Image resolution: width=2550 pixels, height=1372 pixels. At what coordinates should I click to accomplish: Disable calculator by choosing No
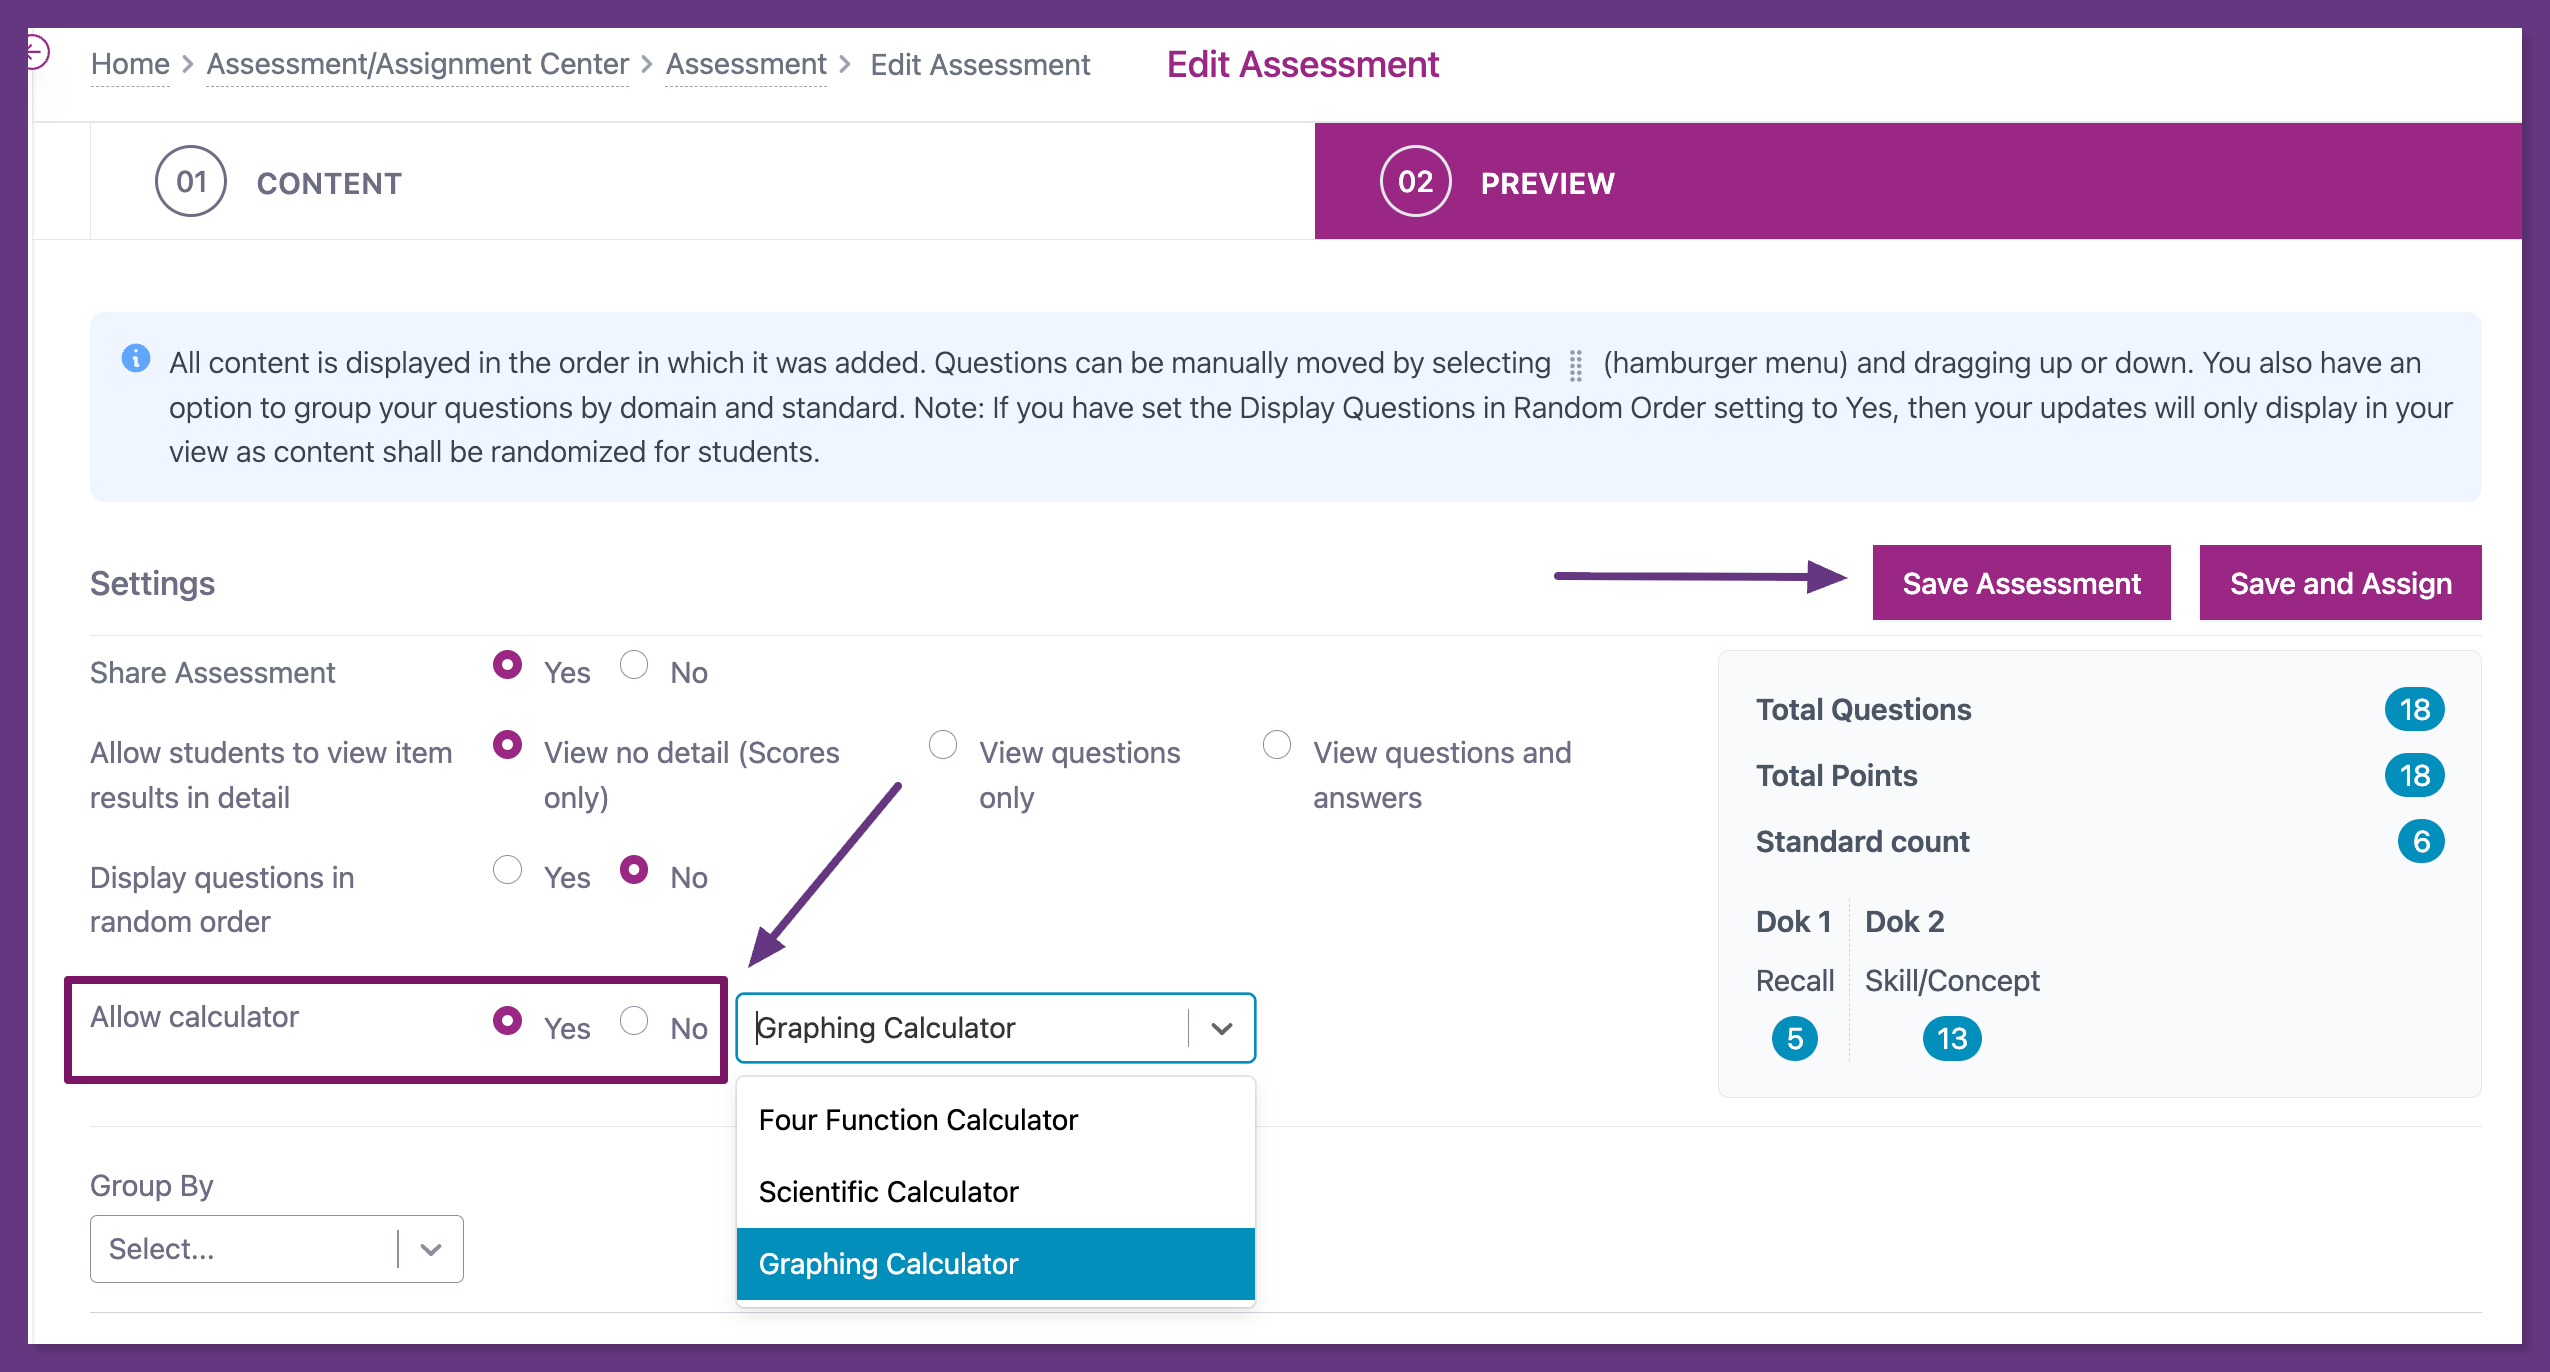634,1022
